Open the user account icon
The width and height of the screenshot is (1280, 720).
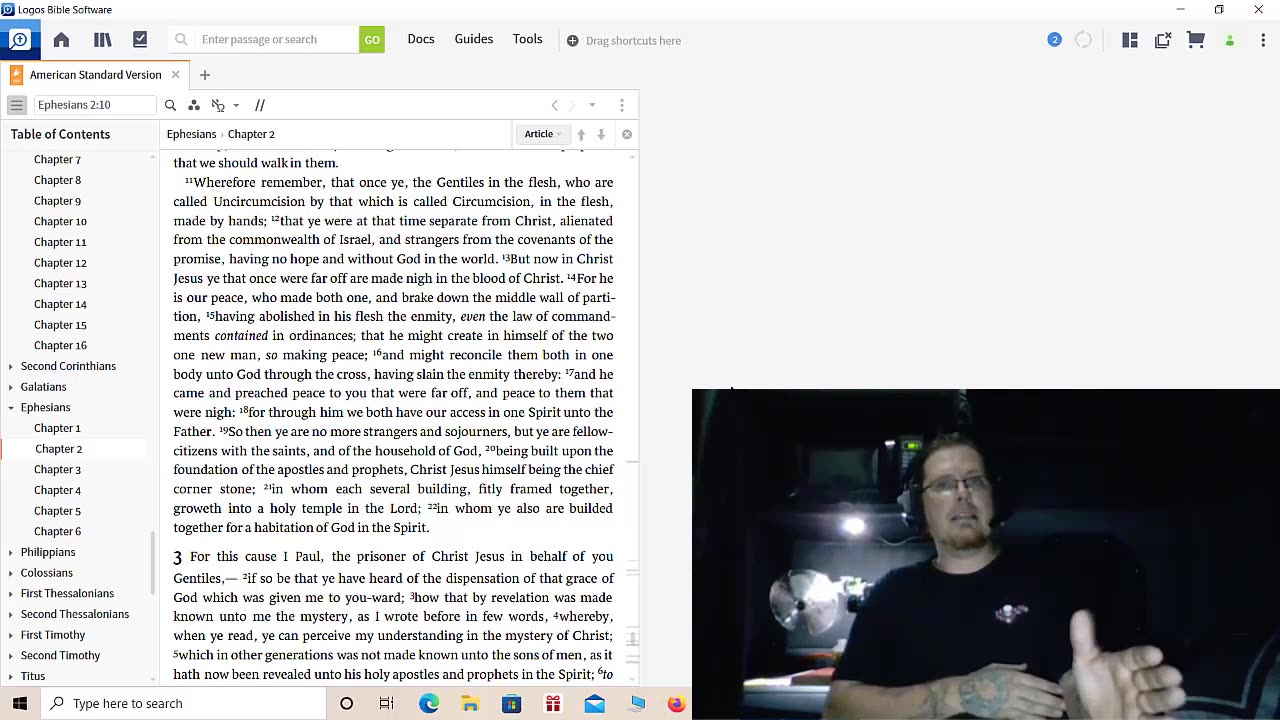1230,41
